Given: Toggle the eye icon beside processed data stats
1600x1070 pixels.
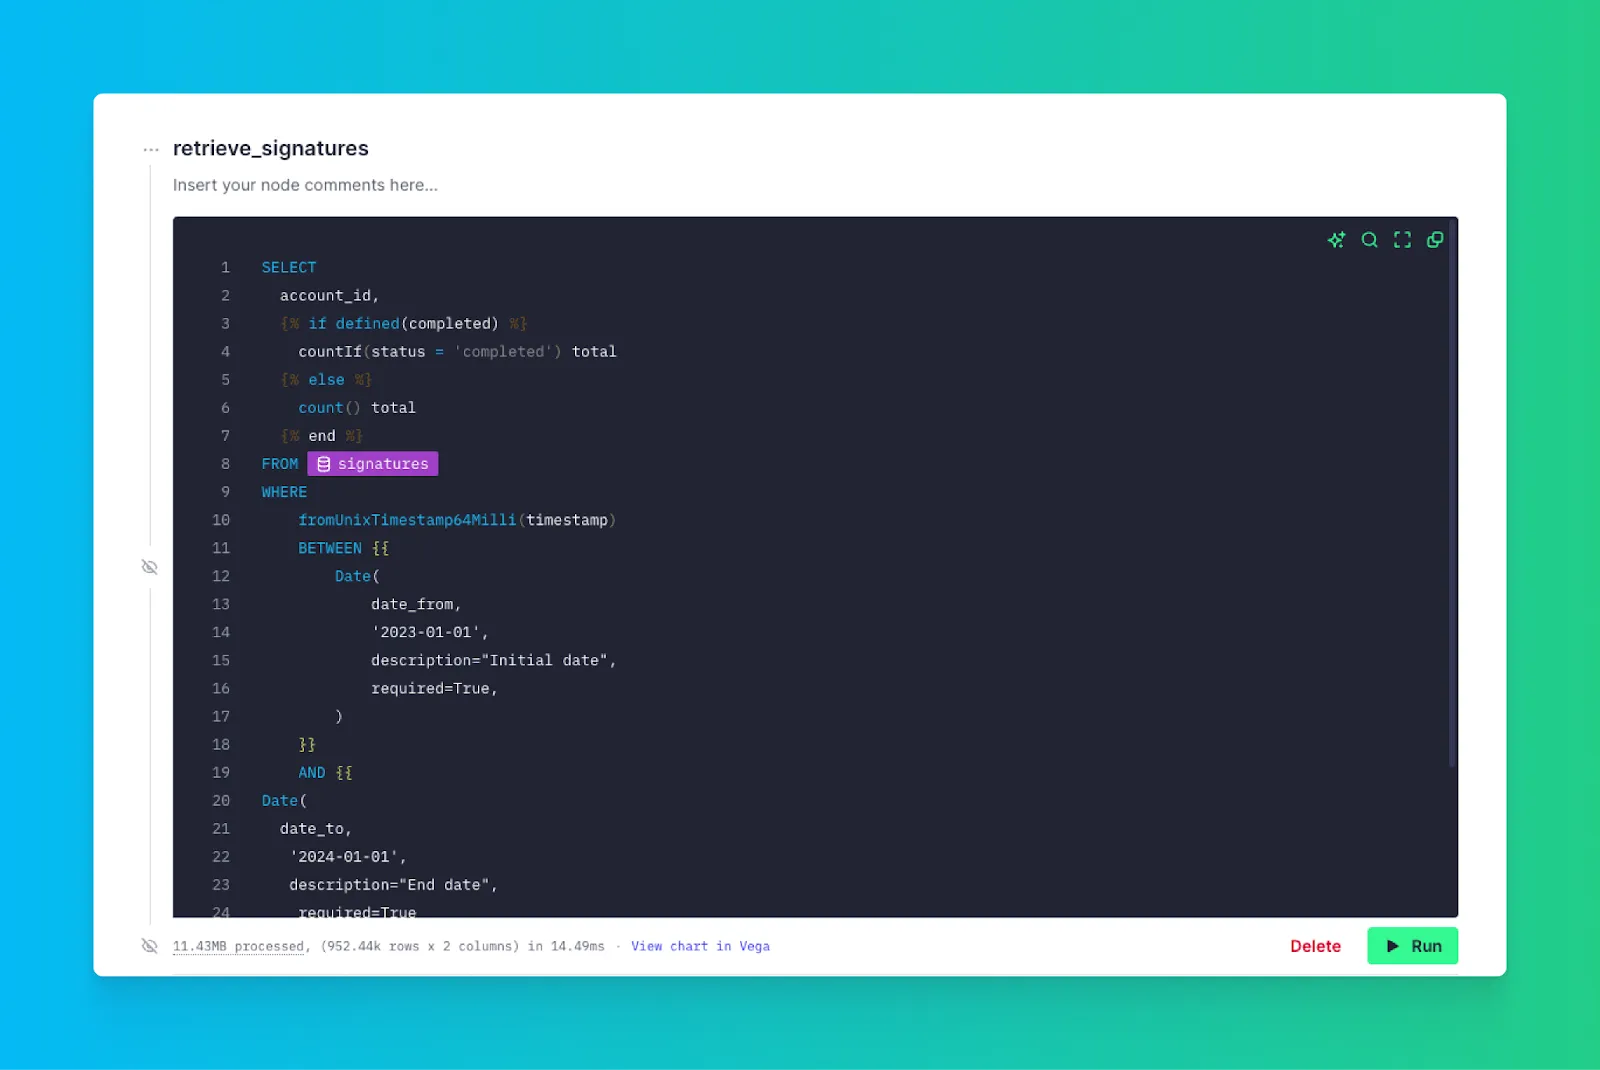Looking at the screenshot, I should click(x=149, y=945).
